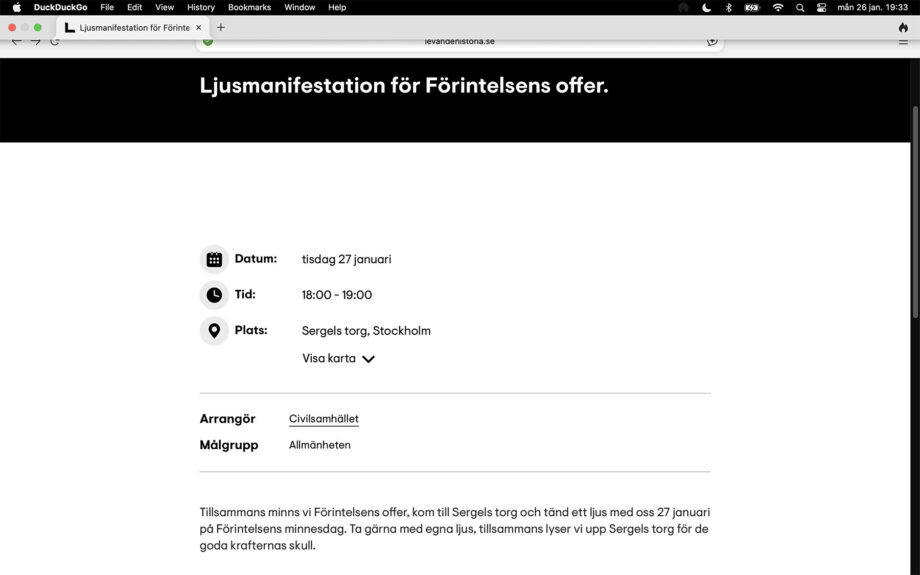Open the Apple menu
The image size is (920, 575).
click(x=16, y=7)
